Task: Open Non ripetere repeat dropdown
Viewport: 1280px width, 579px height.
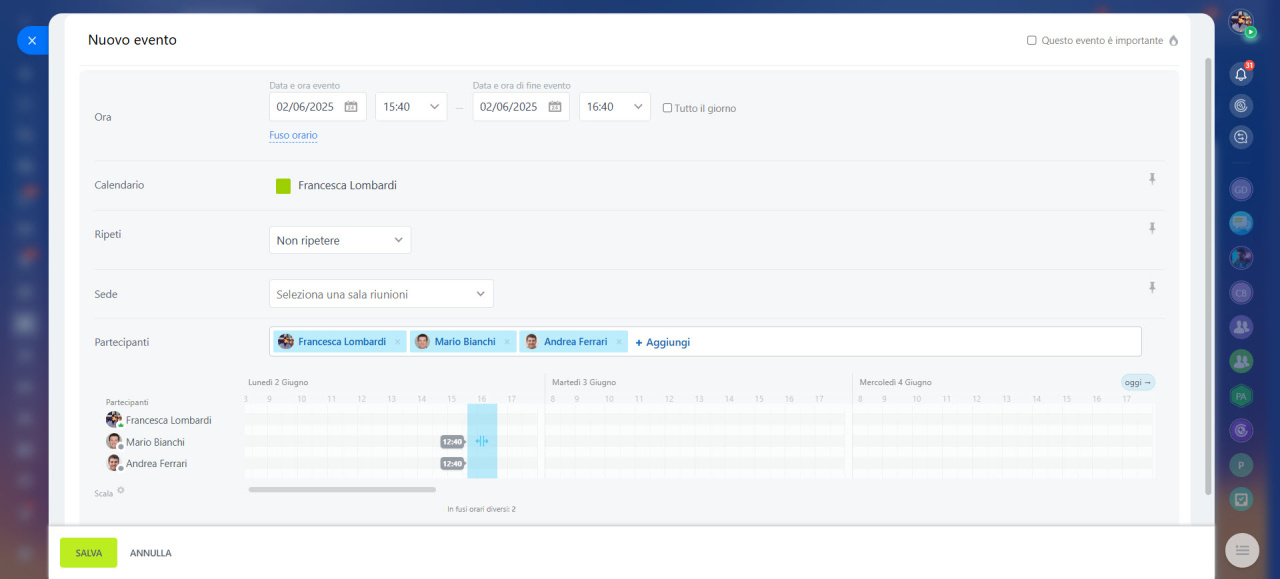Action: pyautogui.click(x=340, y=240)
